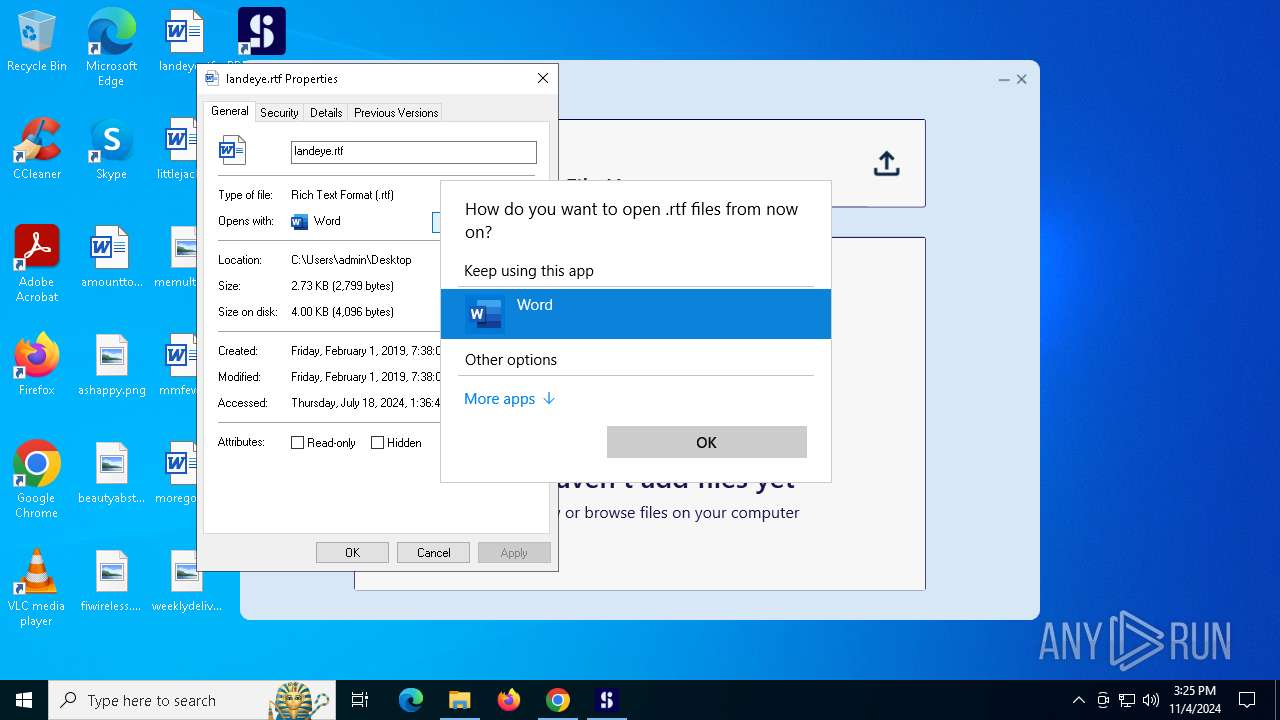
Task: Click the disabled Apply button in Properties
Action: (x=514, y=553)
